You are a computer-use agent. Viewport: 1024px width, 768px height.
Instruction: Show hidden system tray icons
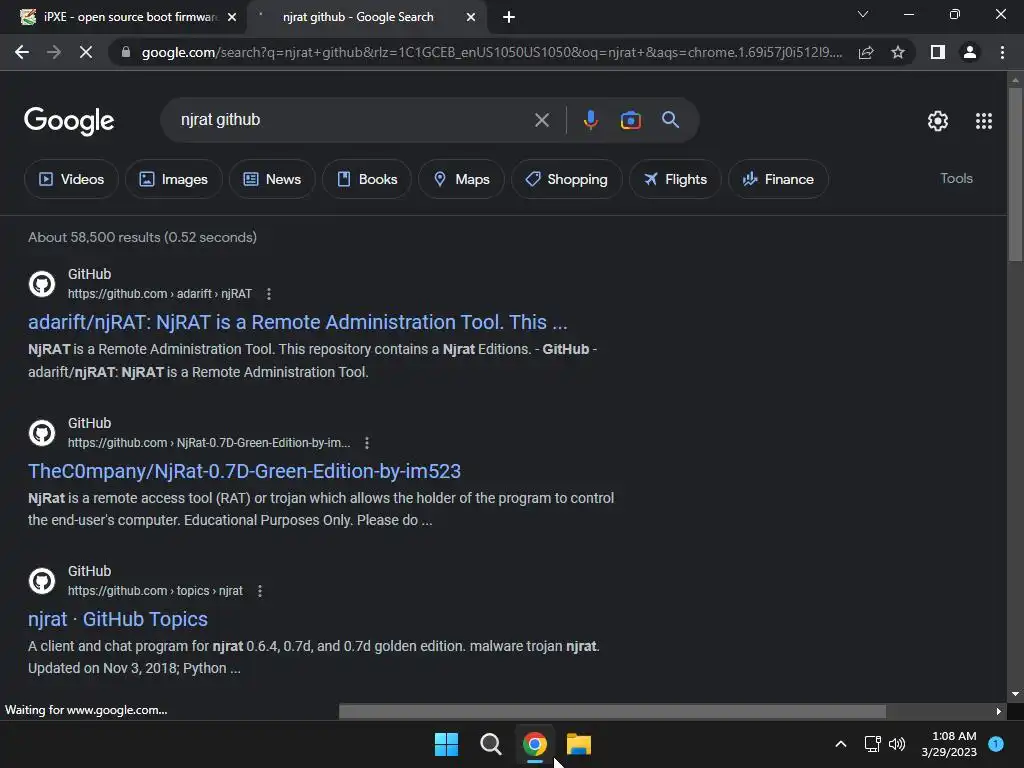pyautogui.click(x=841, y=744)
